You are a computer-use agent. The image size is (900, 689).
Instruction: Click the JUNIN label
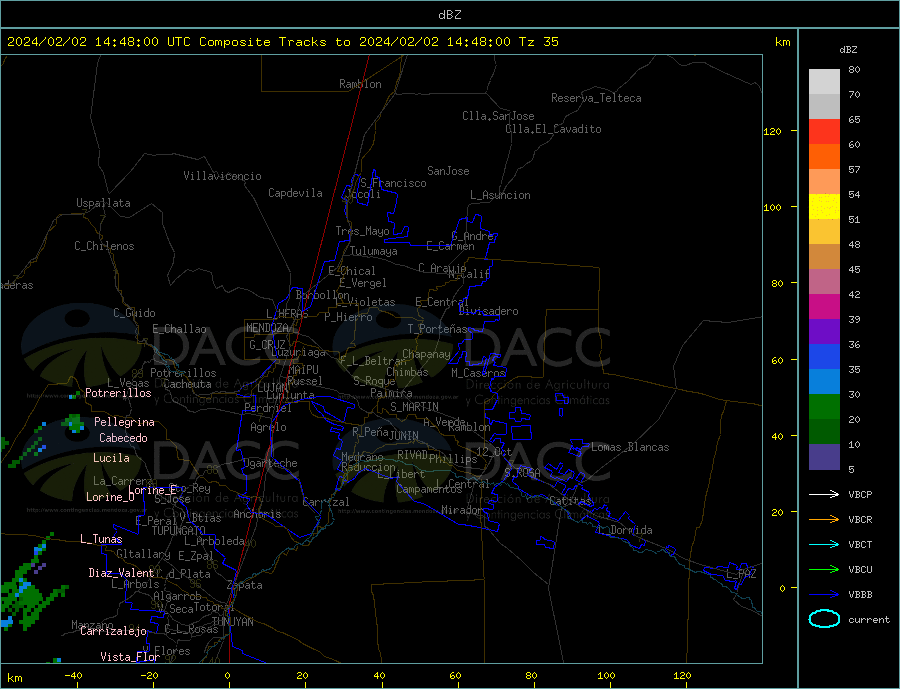[404, 436]
